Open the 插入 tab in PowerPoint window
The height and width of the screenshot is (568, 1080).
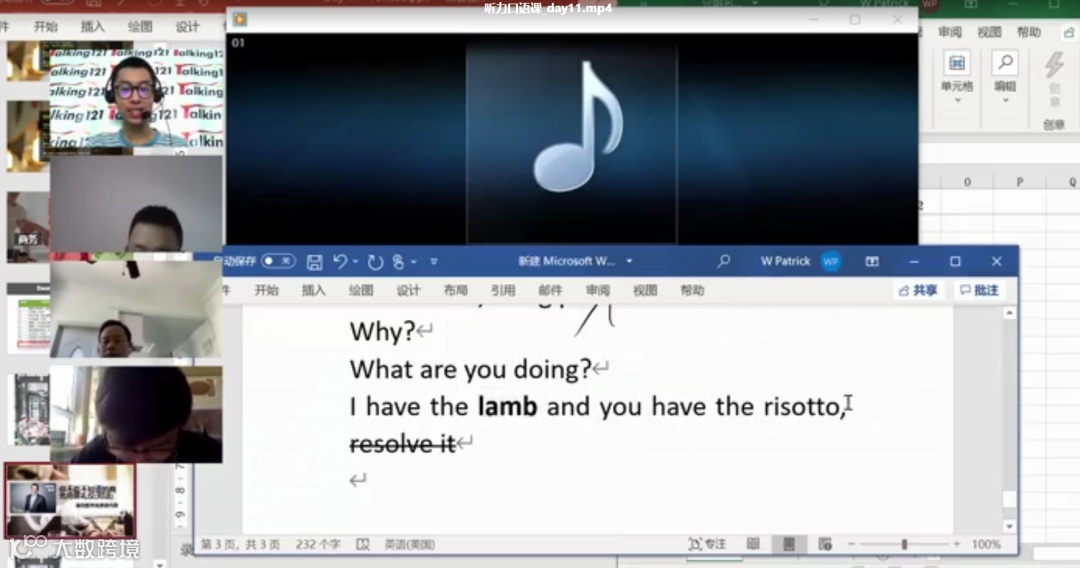[x=92, y=27]
